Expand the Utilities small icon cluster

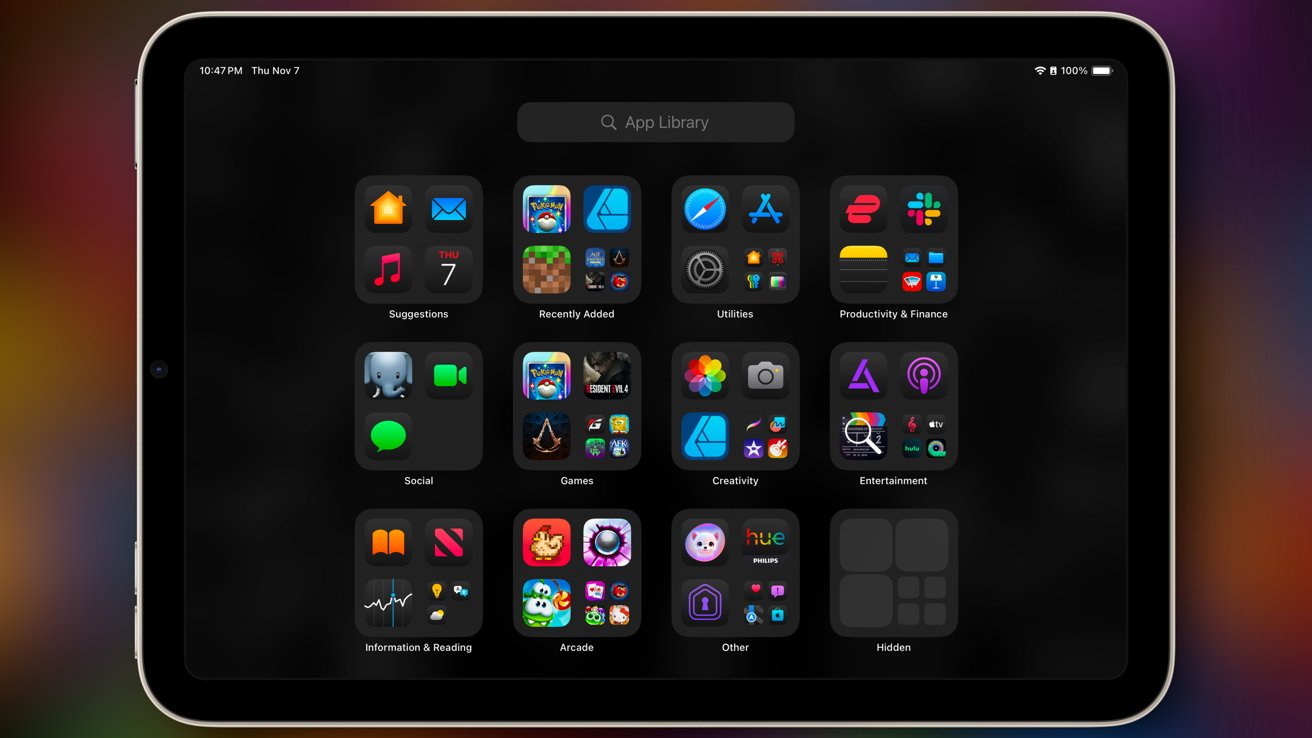tap(766, 270)
